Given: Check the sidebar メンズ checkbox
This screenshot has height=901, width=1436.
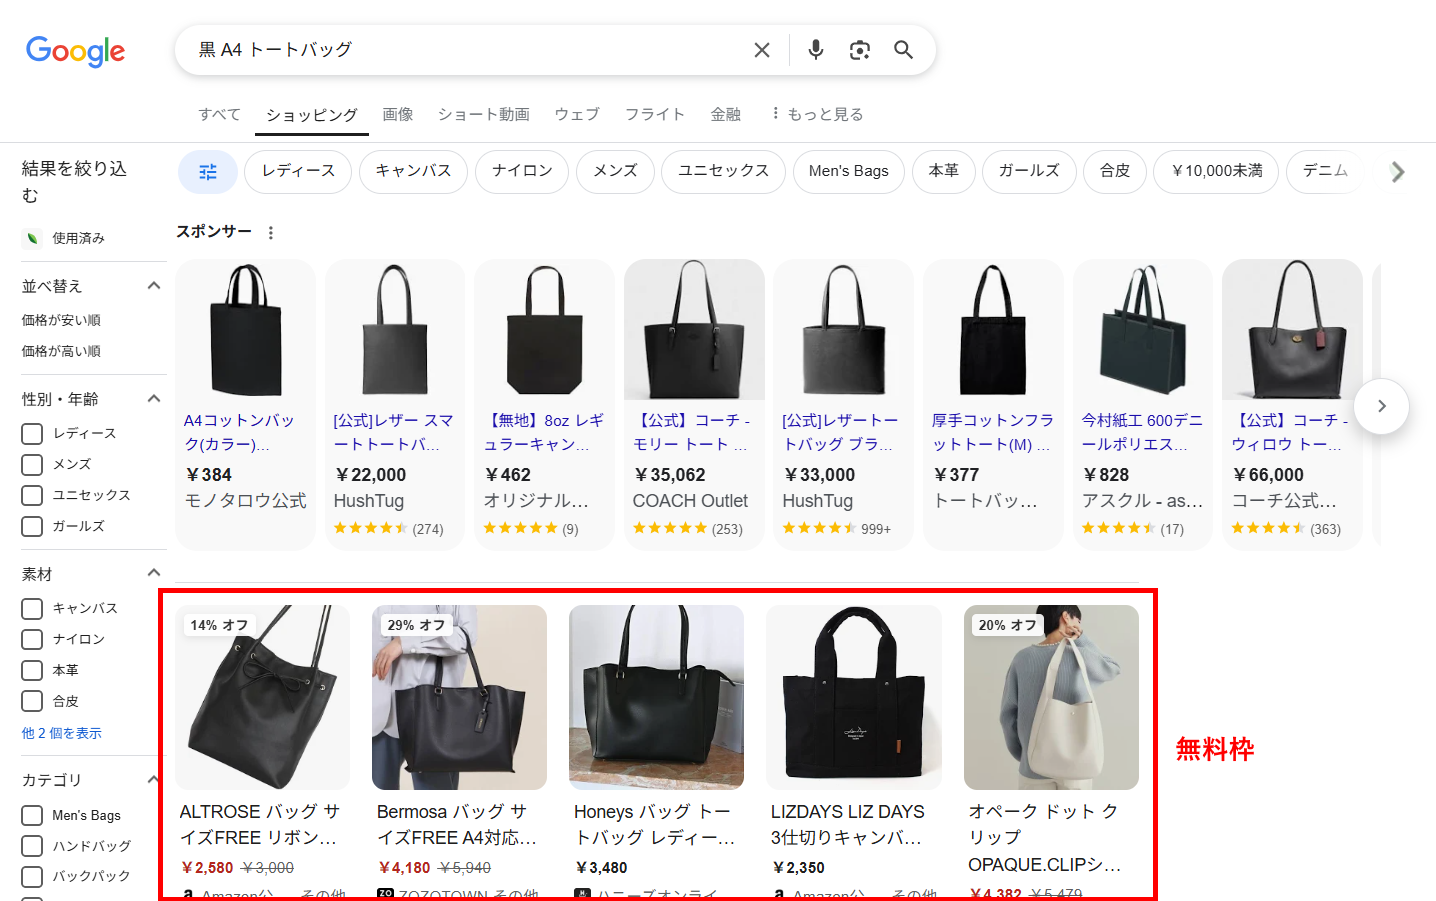Looking at the screenshot, I should (32, 465).
